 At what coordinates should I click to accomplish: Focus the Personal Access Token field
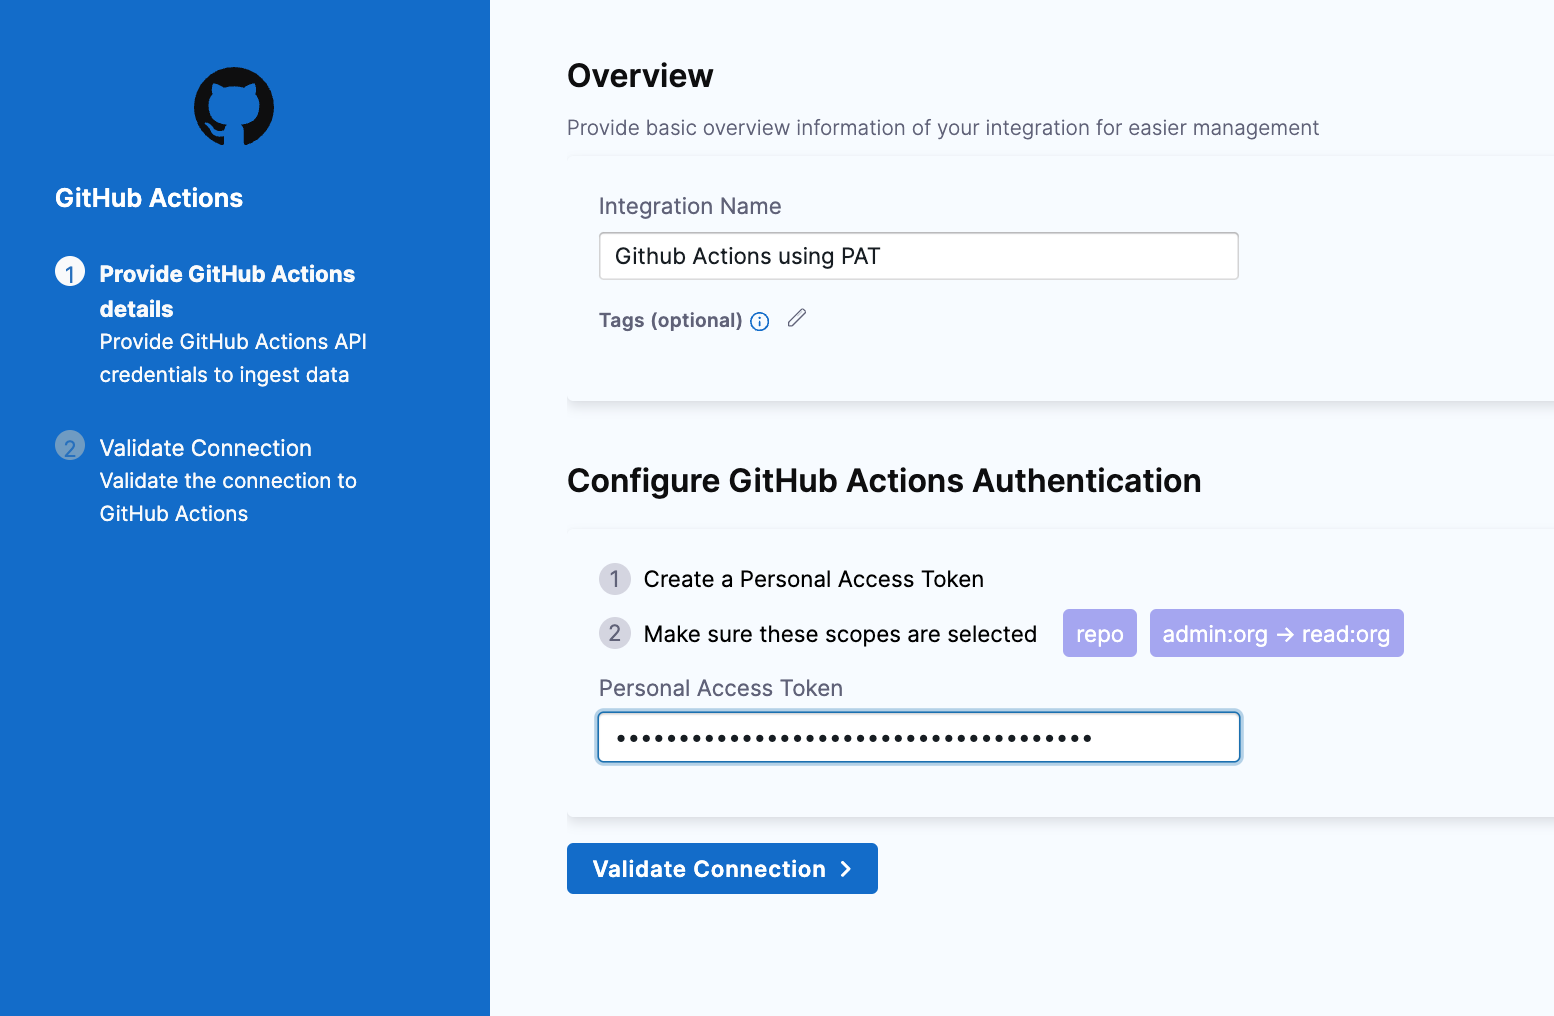(x=917, y=737)
